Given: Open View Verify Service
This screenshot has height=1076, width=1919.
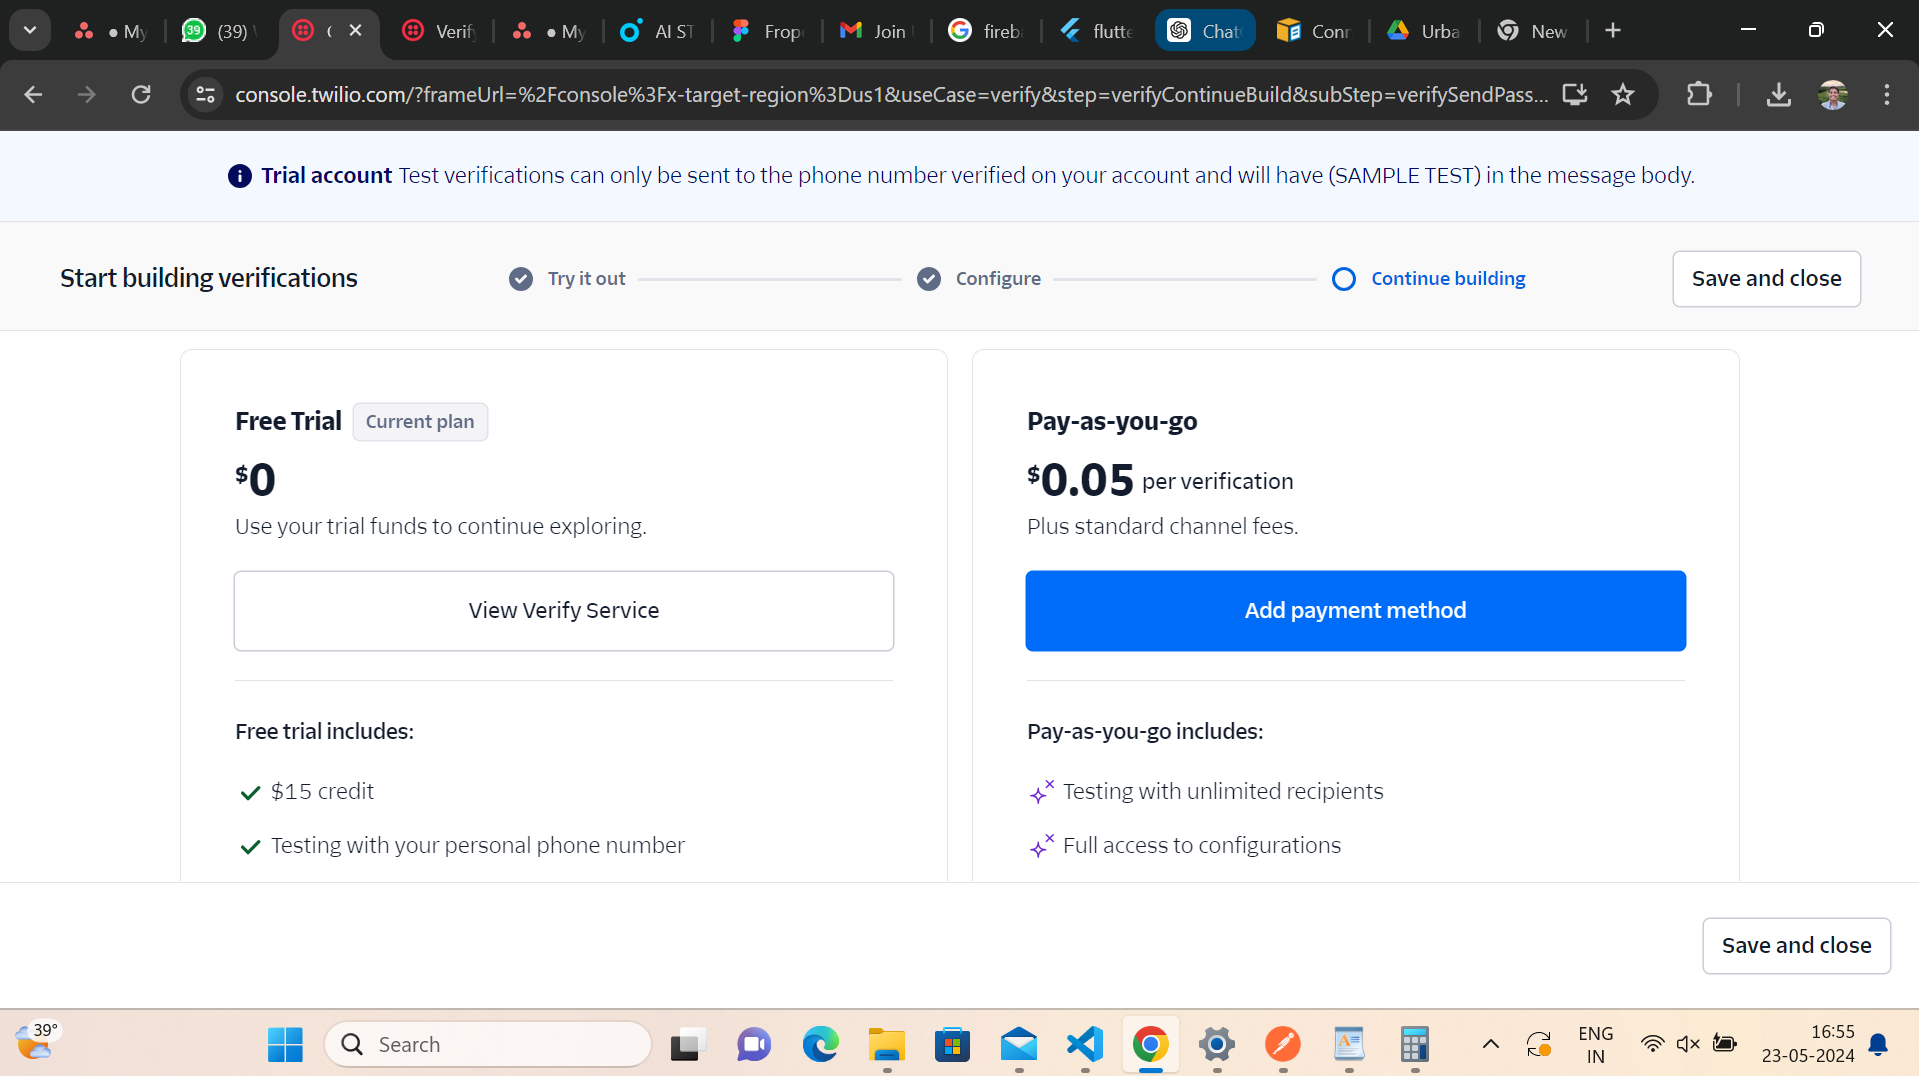Looking at the screenshot, I should [x=564, y=610].
